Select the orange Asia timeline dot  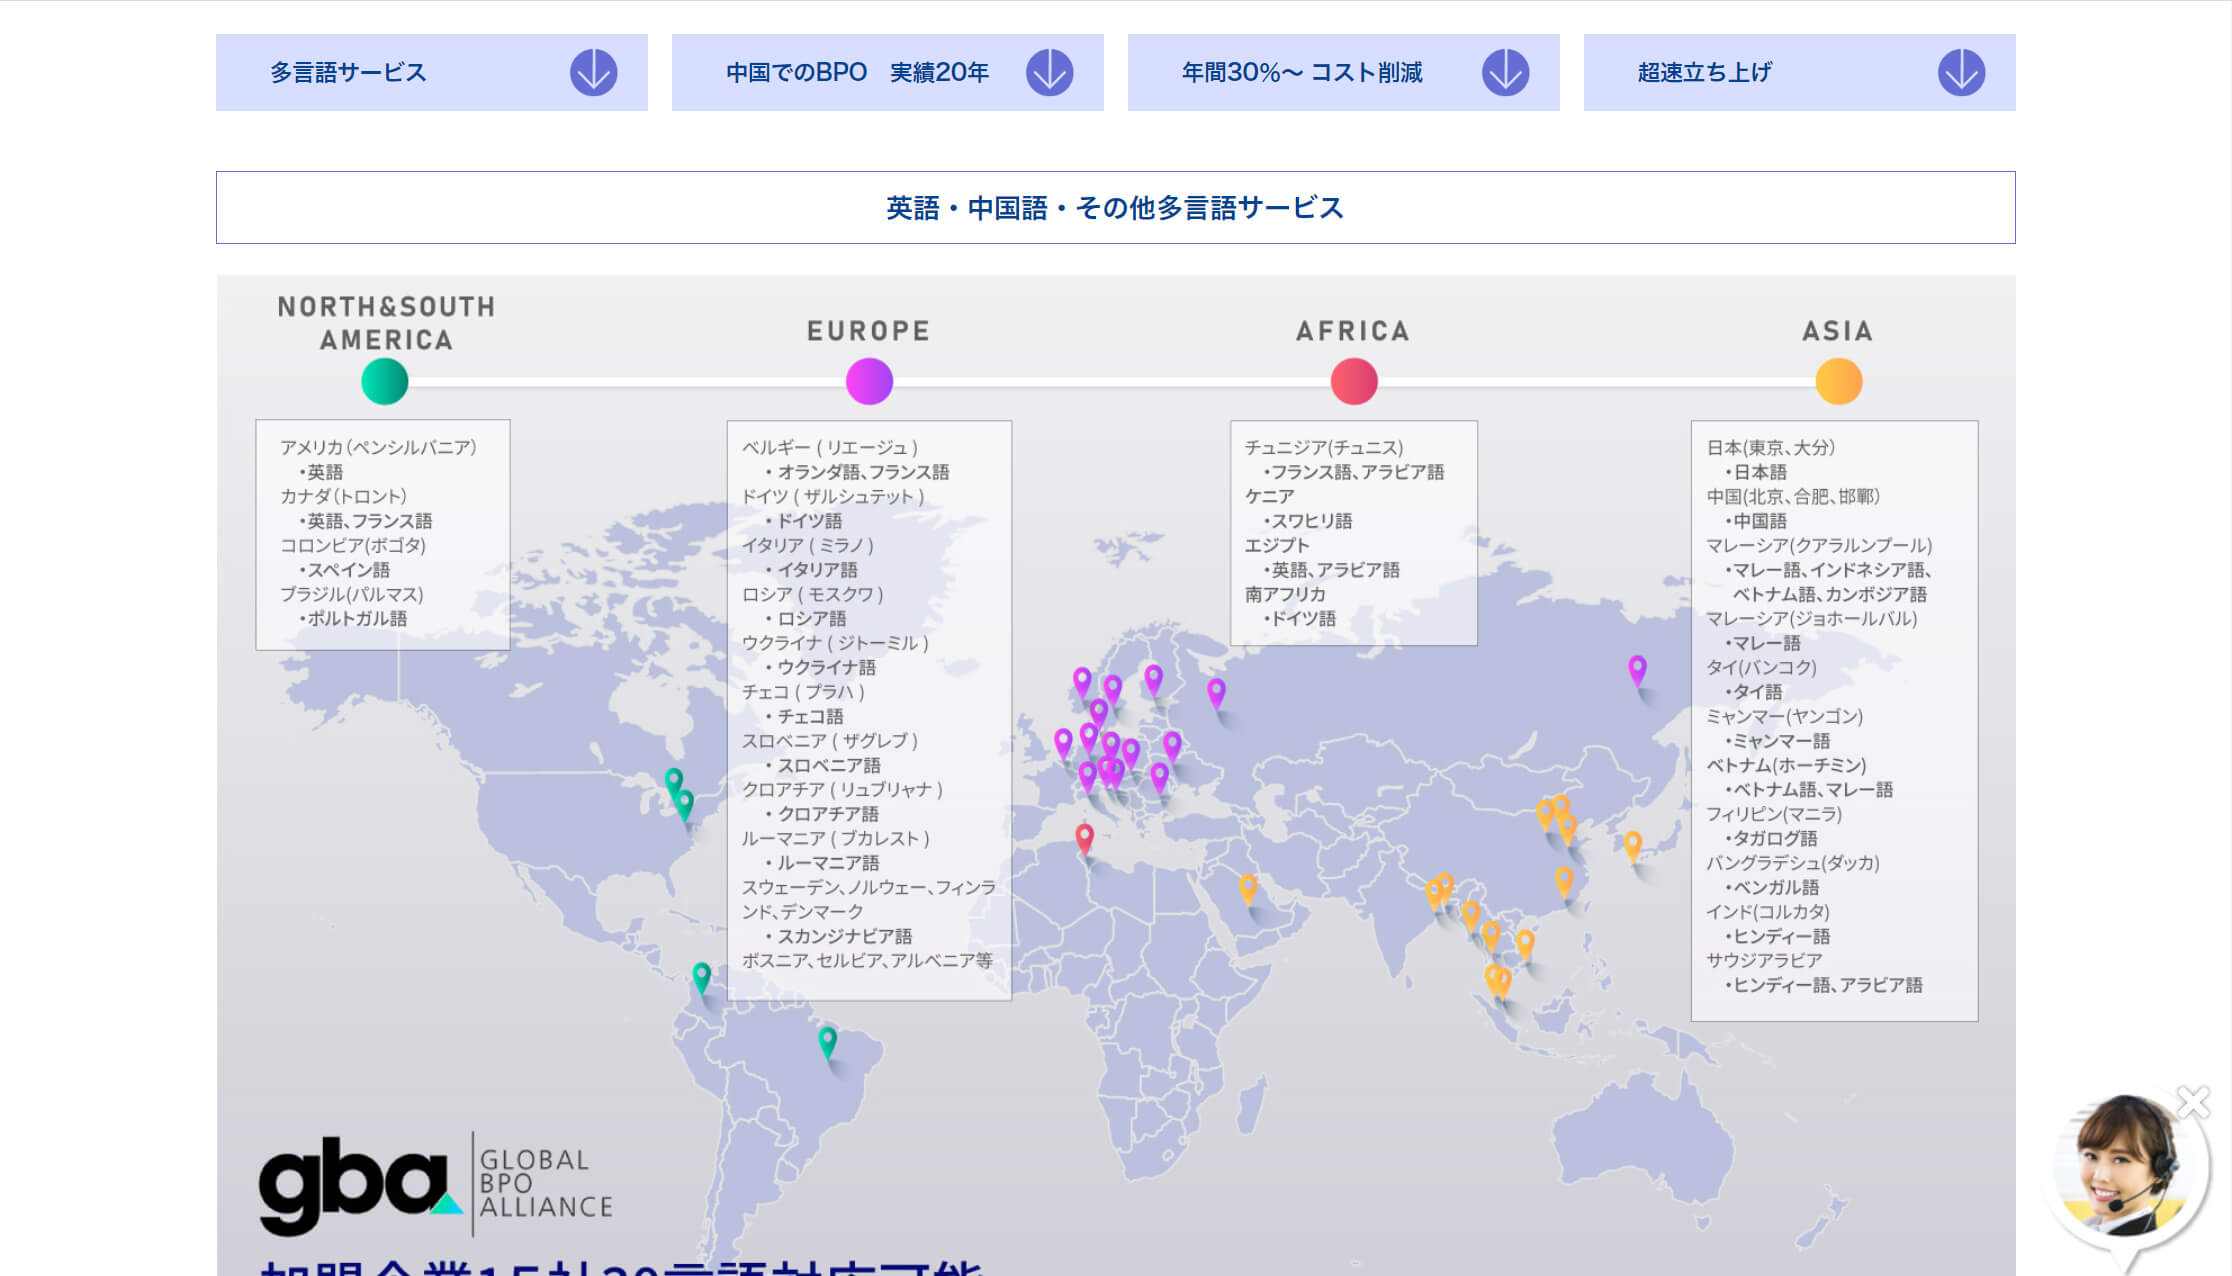(1838, 382)
